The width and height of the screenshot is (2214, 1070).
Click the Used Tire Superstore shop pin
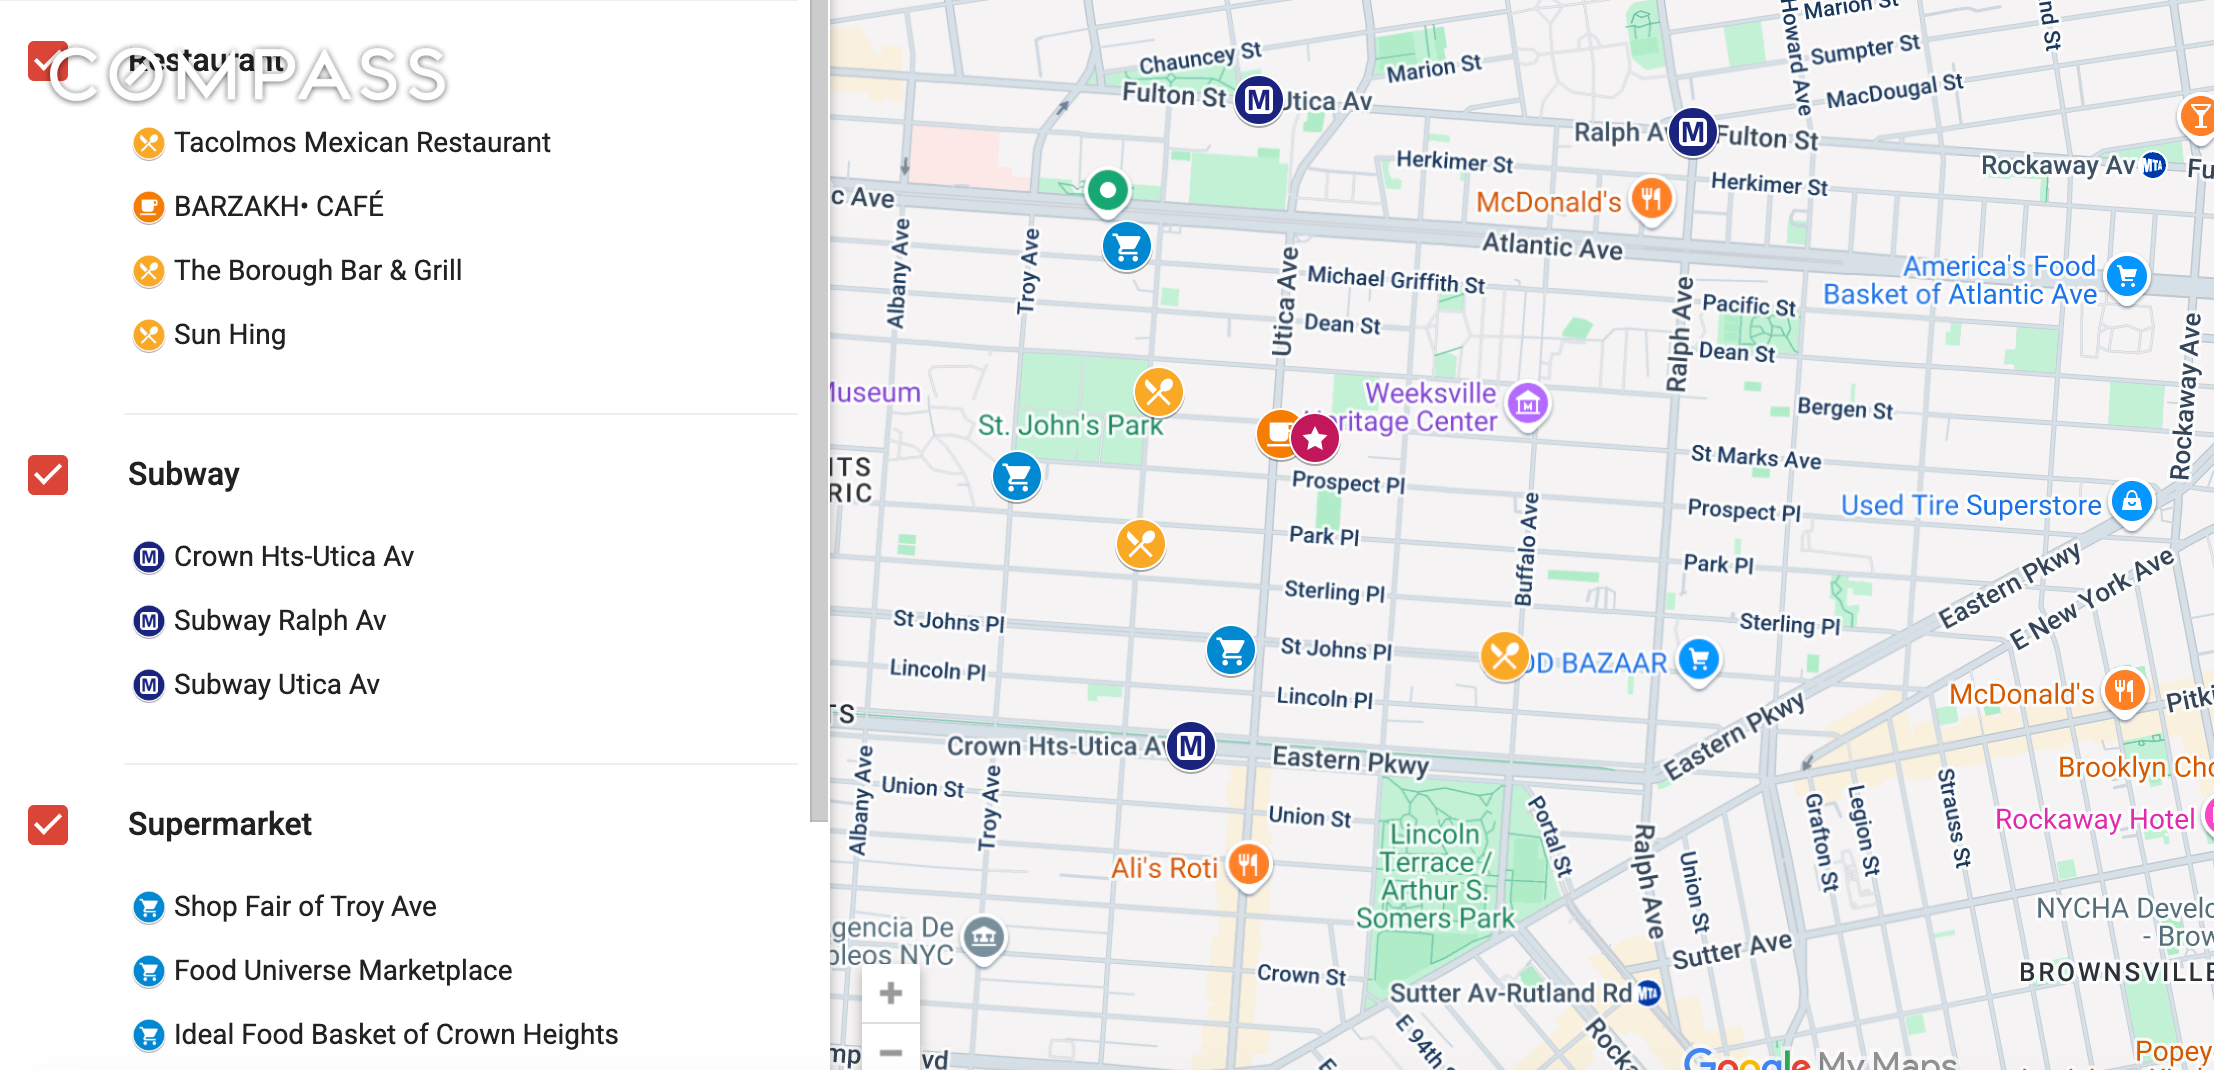2131,501
